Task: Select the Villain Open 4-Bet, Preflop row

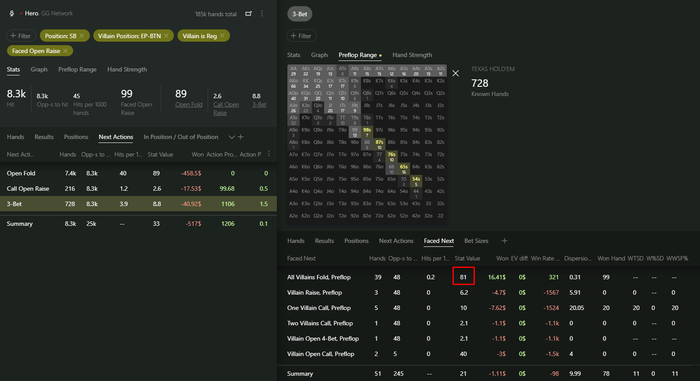Action: [489, 339]
